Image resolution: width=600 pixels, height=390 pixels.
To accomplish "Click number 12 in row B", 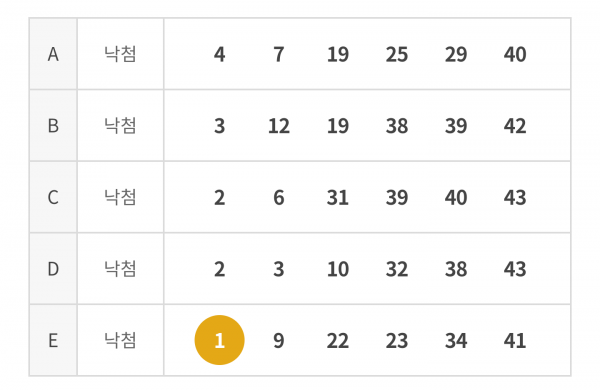I will [279, 126].
